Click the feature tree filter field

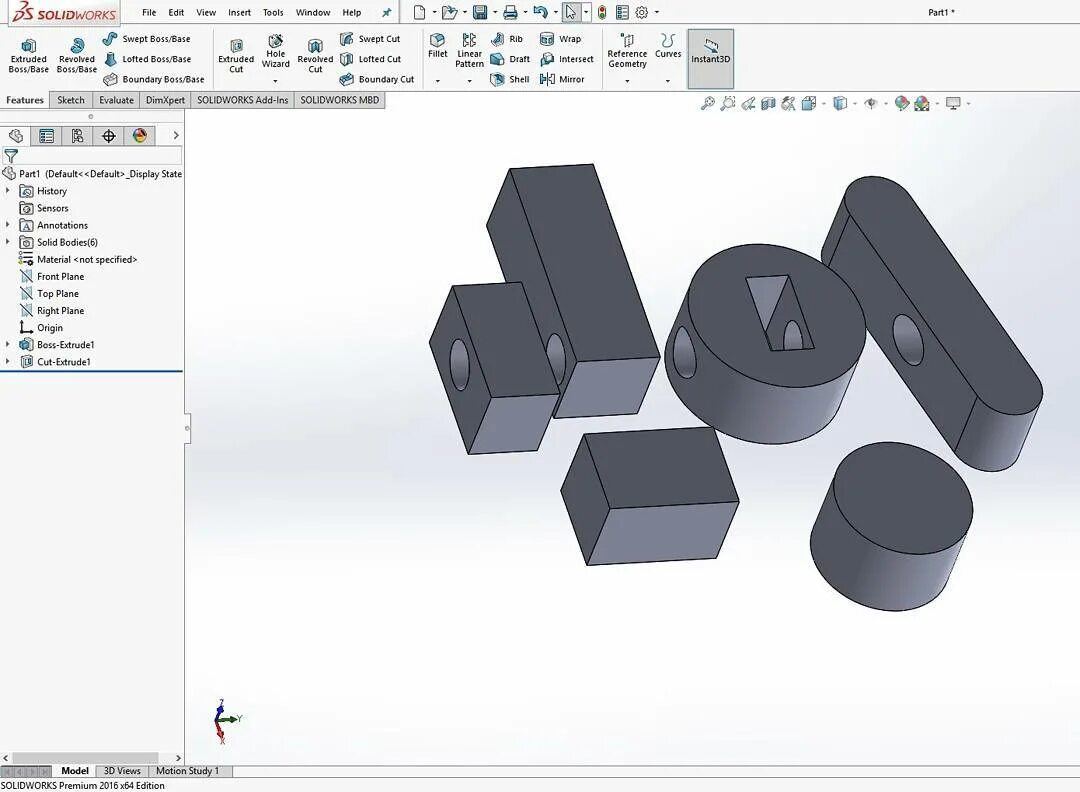[x=92, y=156]
